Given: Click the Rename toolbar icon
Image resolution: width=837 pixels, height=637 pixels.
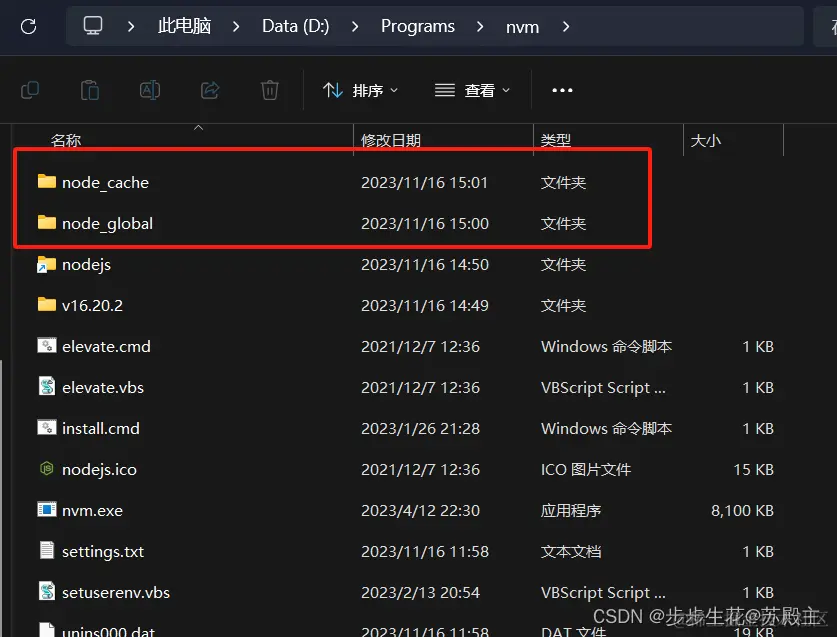Looking at the screenshot, I should click(149, 90).
